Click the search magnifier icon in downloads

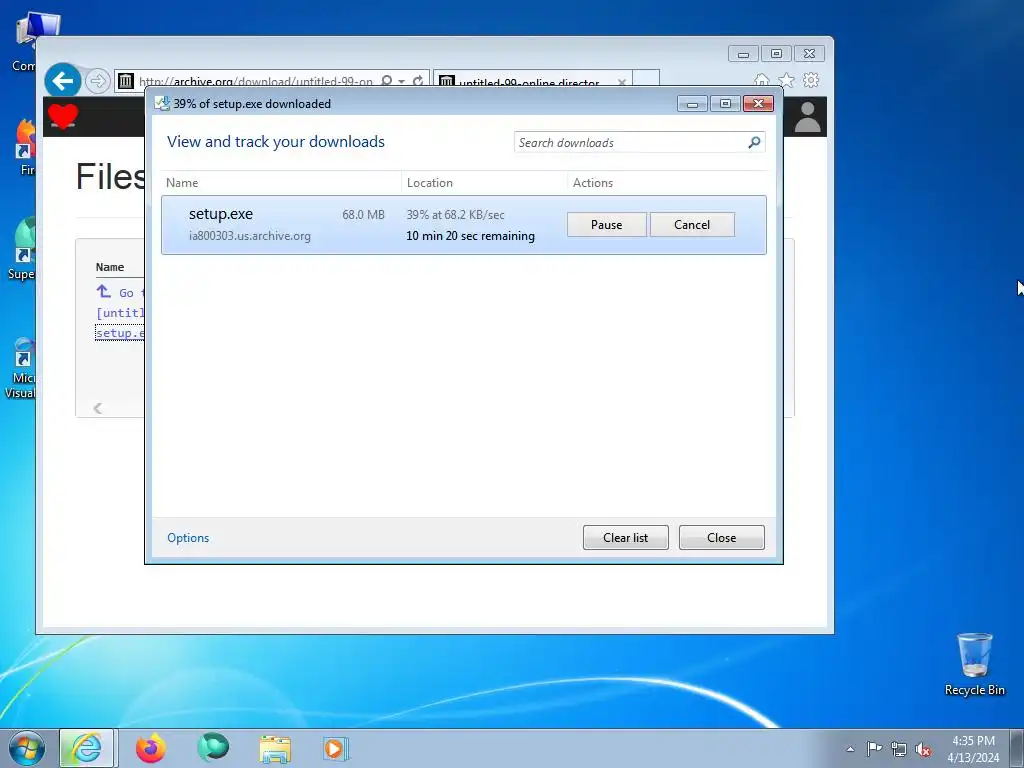(754, 142)
